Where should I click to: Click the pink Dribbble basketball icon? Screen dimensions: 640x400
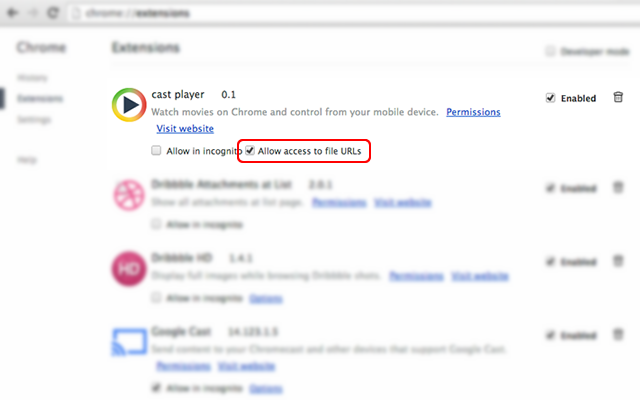[129, 195]
